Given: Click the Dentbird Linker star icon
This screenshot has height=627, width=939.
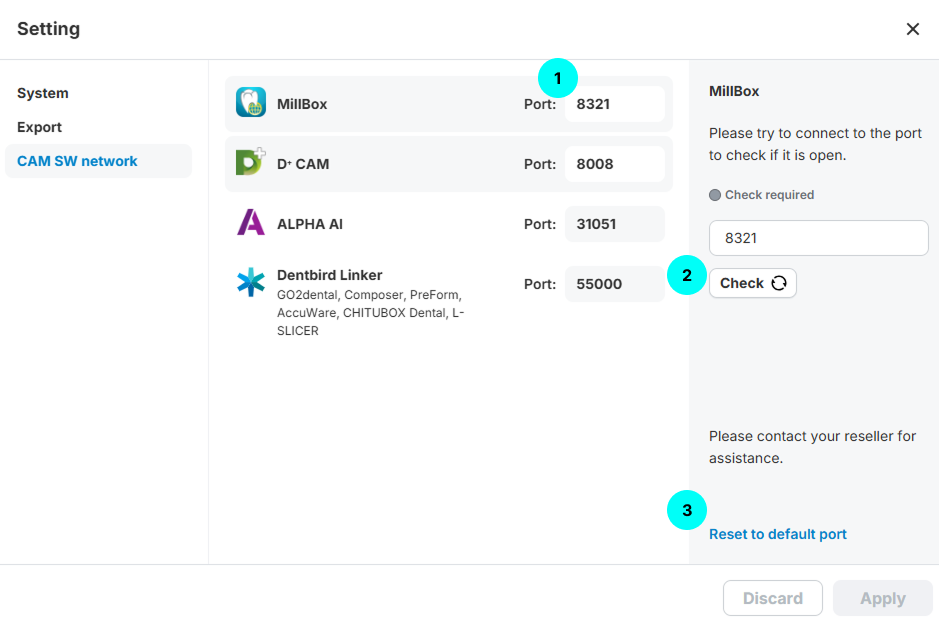Looking at the screenshot, I should click(250, 283).
